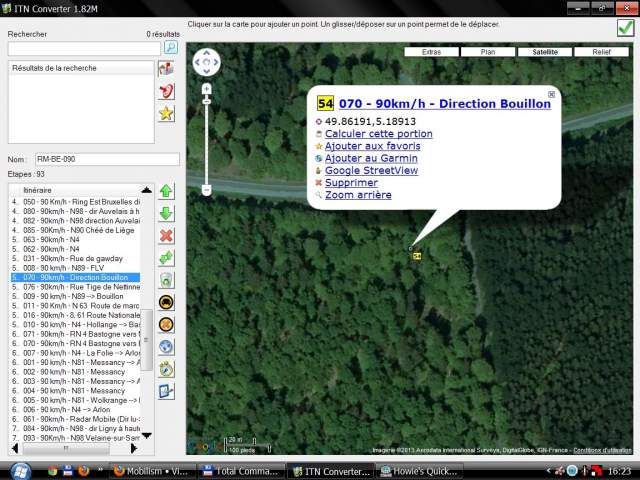Move selected step up with green arrow
The height and width of the screenshot is (480, 640).
[x=167, y=191]
